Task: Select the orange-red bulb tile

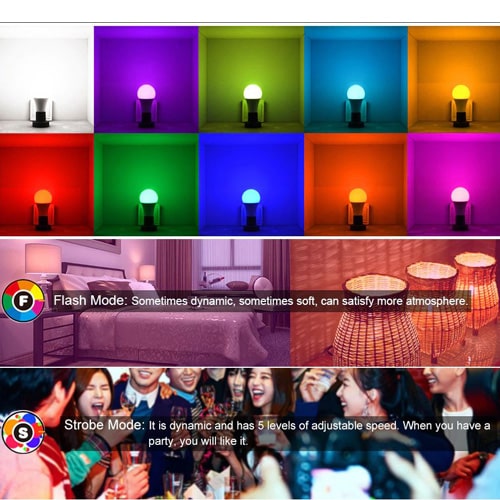Action: (356, 185)
